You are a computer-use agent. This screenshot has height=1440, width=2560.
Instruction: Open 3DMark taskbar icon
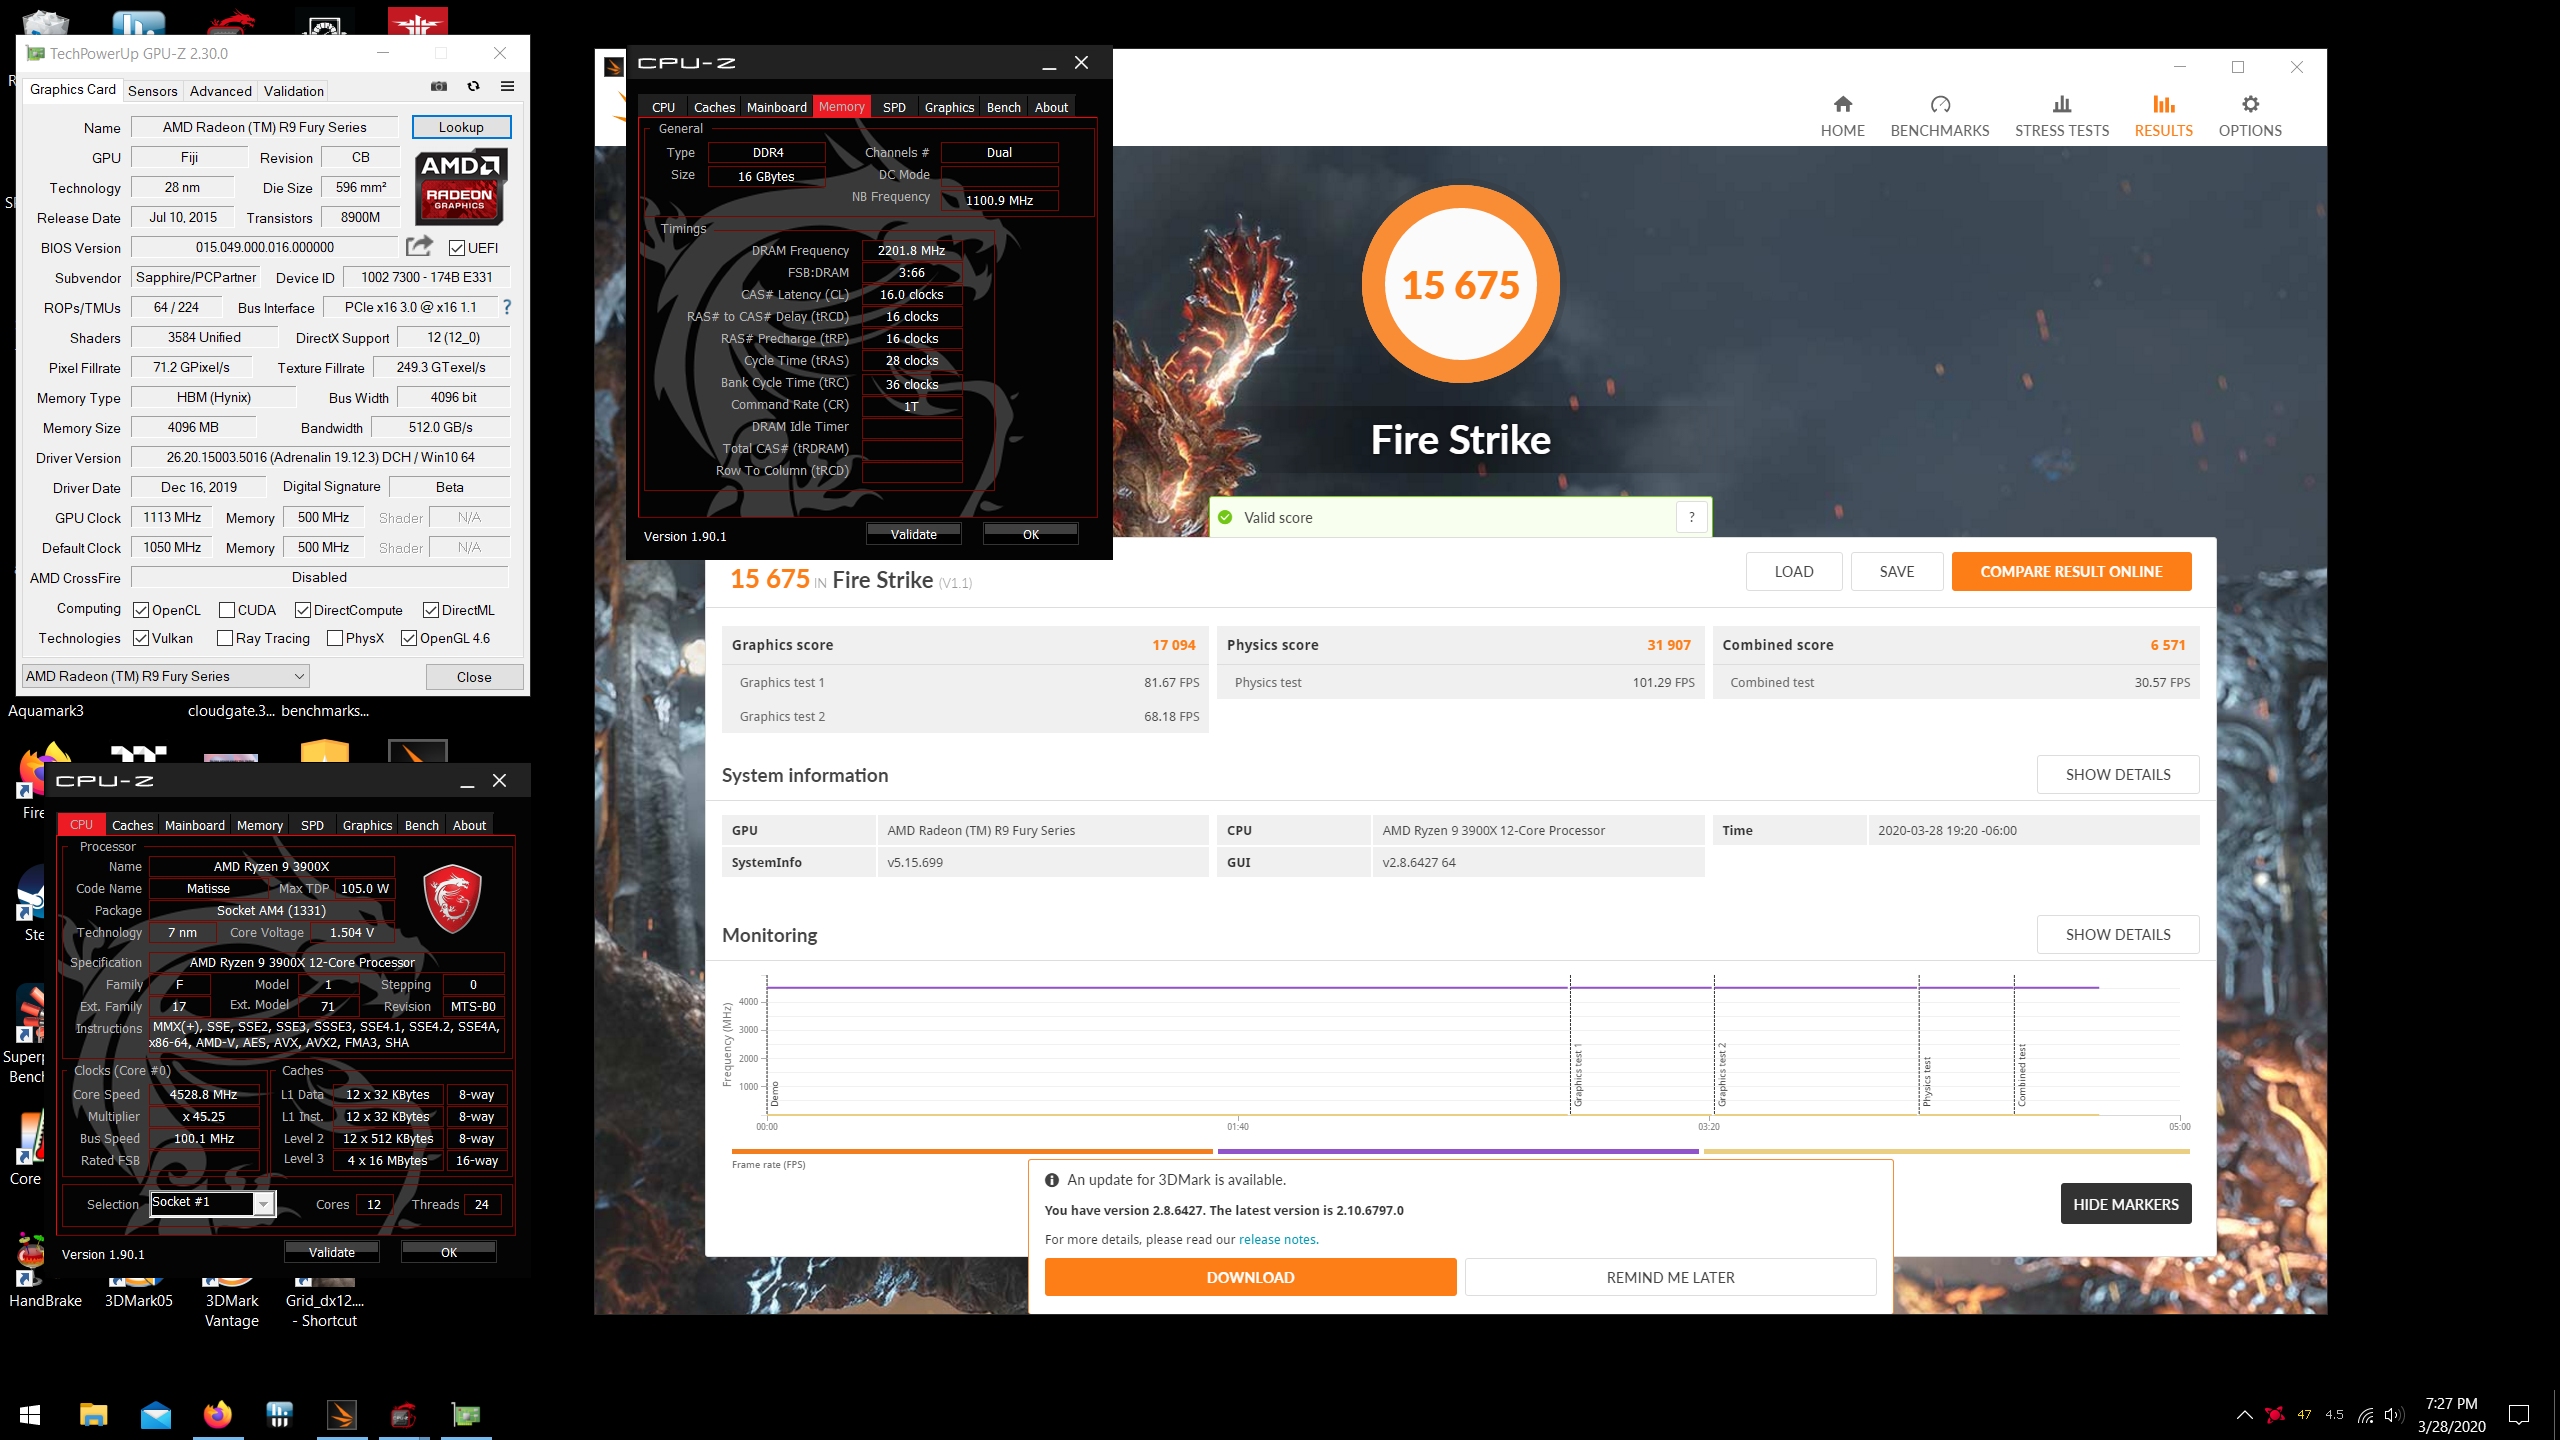click(342, 1415)
